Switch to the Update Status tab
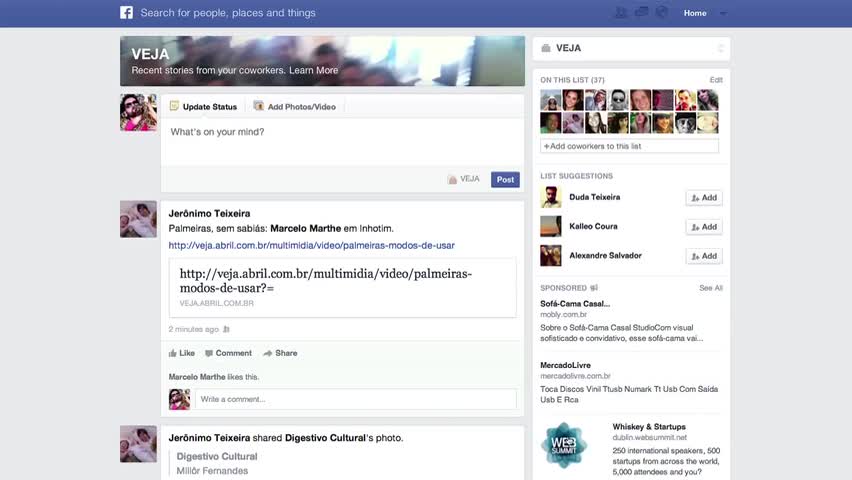The height and width of the screenshot is (480, 852). pyautogui.click(x=204, y=107)
